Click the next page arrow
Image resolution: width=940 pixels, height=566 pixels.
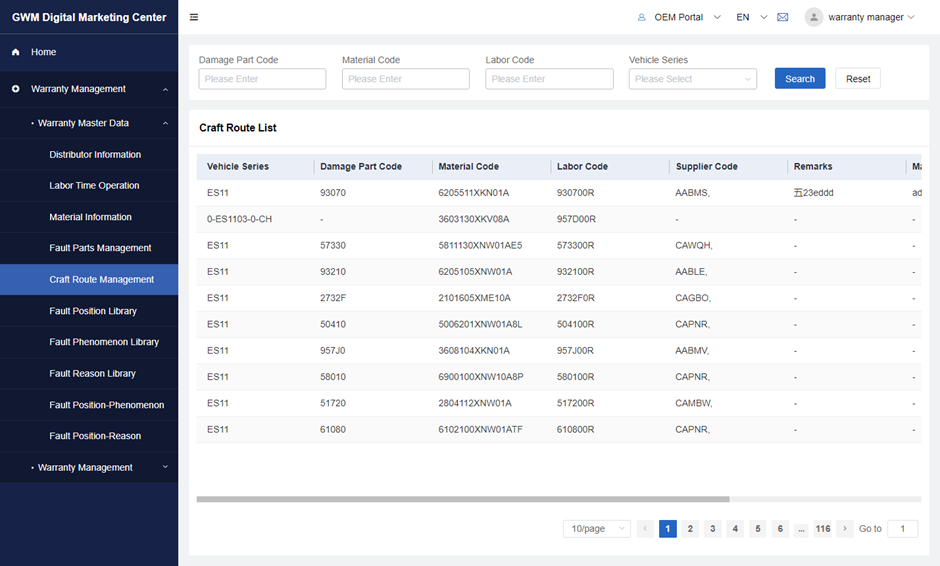[x=845, y=528]
